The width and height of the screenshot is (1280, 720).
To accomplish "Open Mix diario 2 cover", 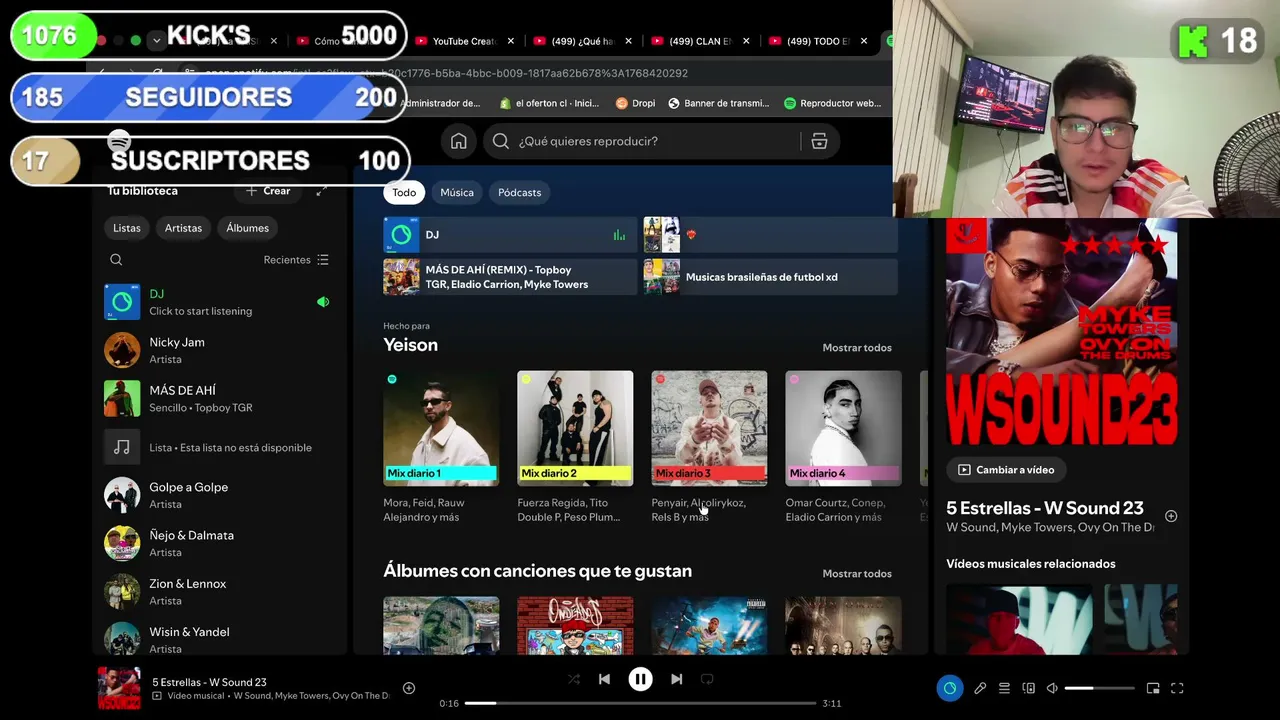I will (x=575, y=428).
